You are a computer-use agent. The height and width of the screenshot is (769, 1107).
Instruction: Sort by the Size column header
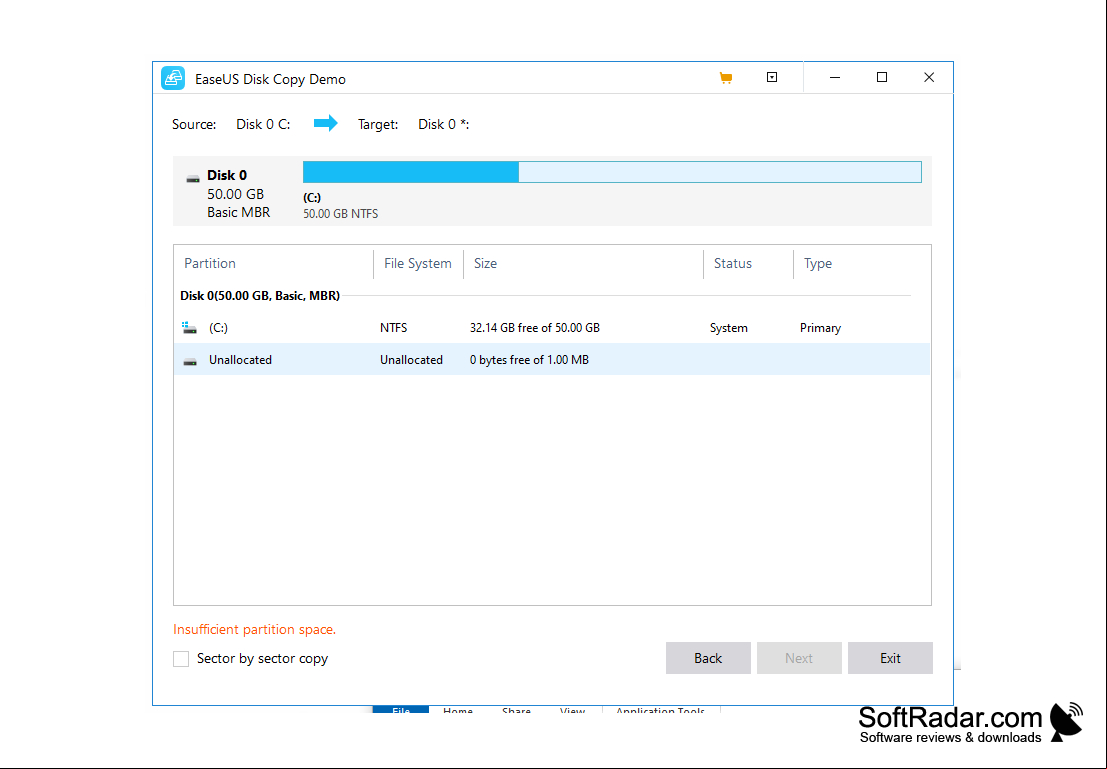[x=485, y=263]
